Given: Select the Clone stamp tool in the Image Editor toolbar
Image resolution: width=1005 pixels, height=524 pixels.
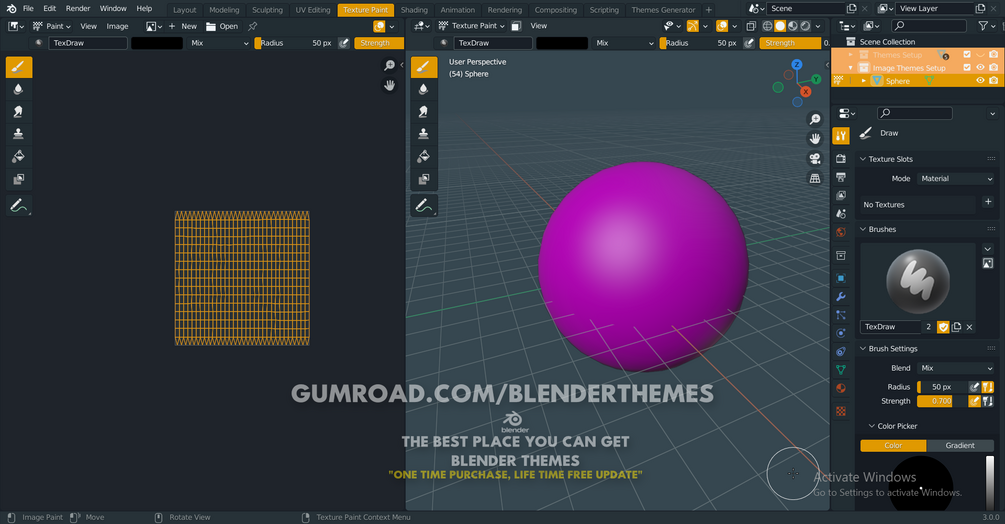Looking at the screenshot, I should tap(19, 134).
